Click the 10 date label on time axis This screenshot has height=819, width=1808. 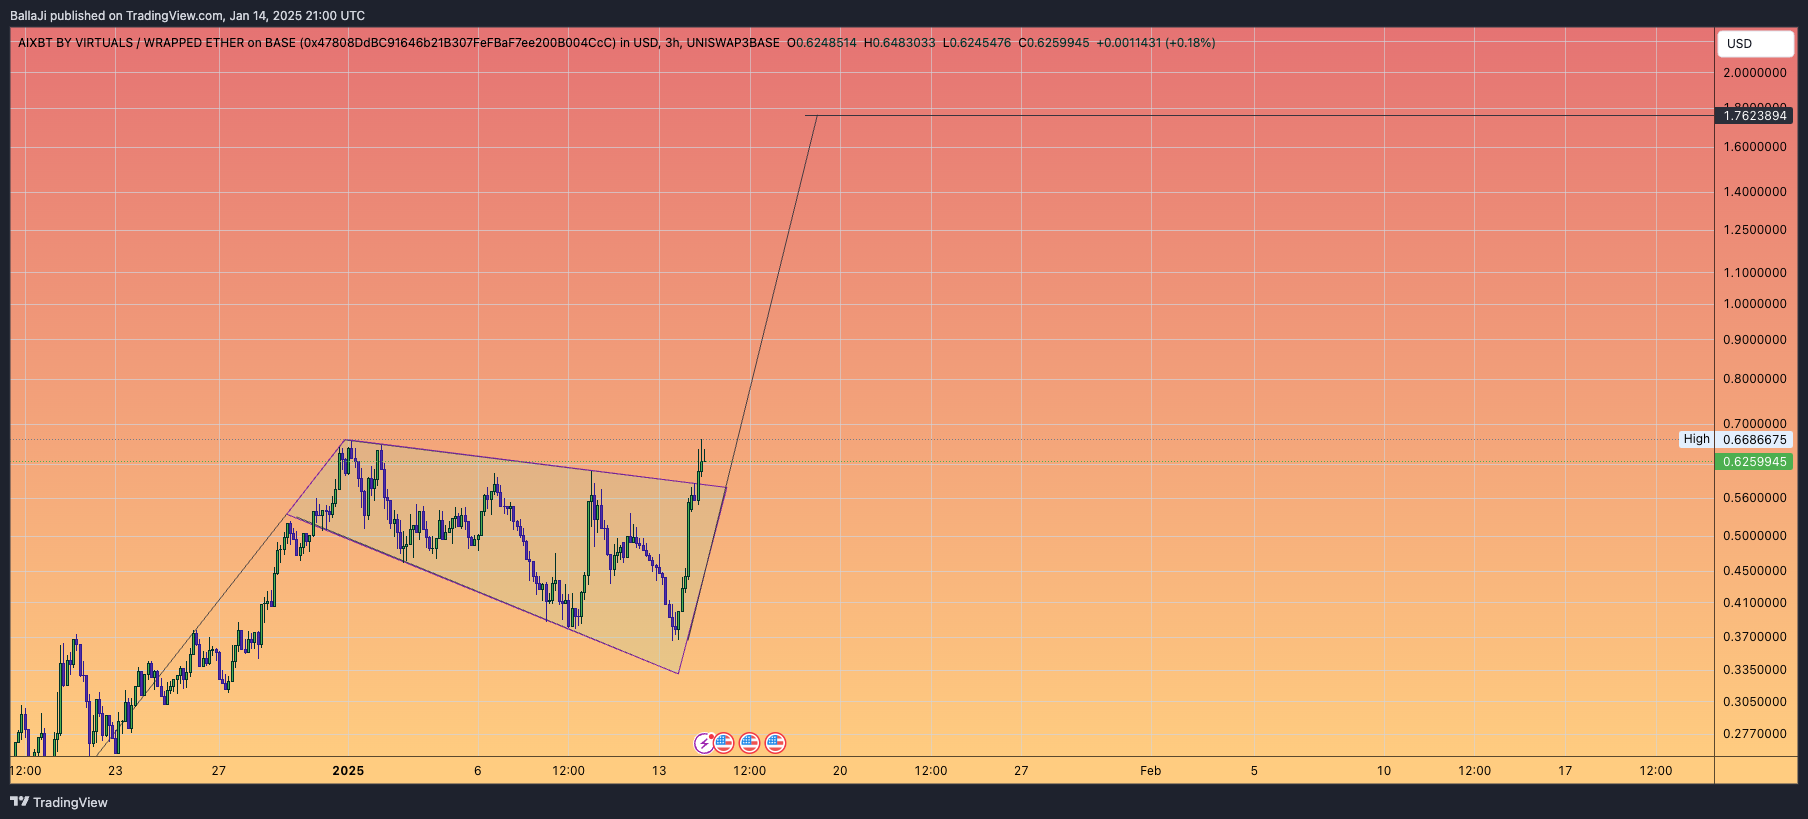click(1384, 771)
